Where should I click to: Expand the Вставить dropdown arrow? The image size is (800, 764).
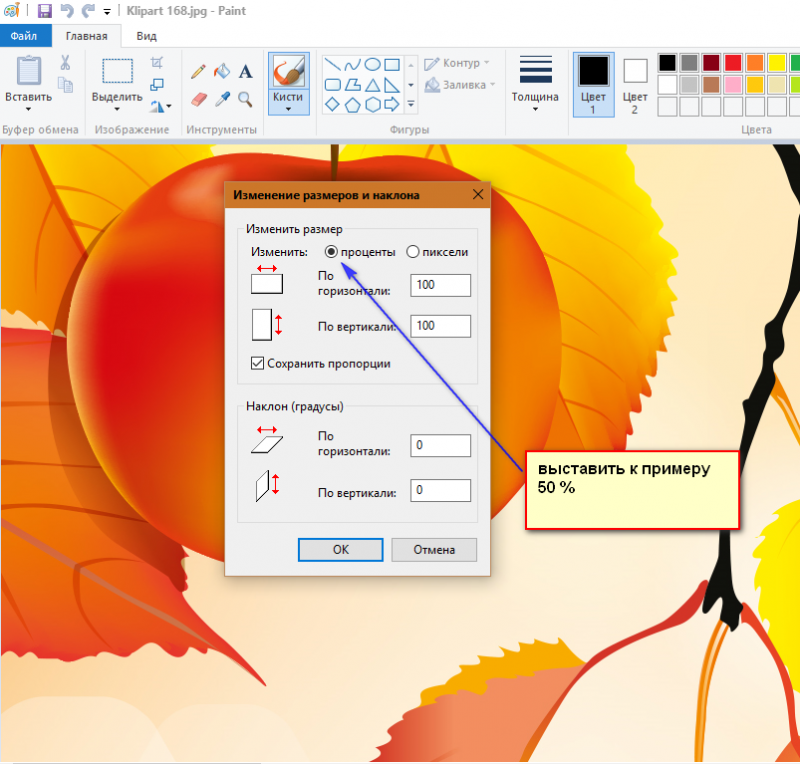coord(29,109)
